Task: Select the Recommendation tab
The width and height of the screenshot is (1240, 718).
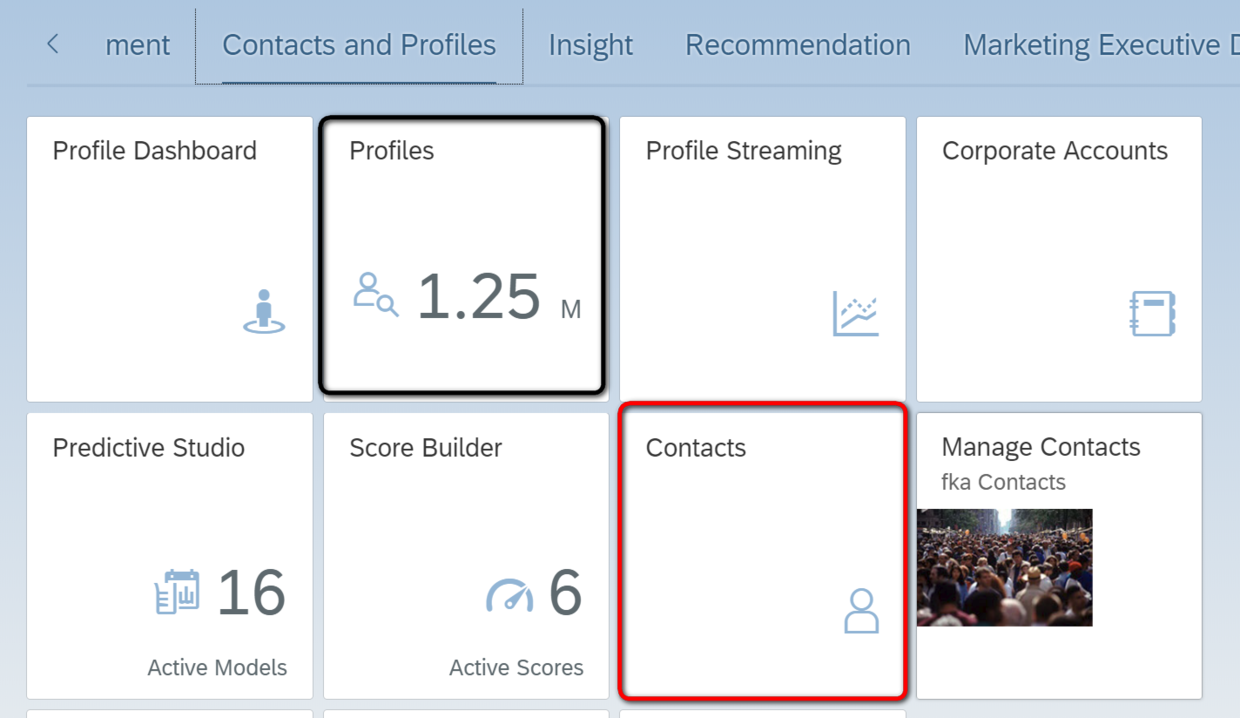Action: (x=797, y=46)
